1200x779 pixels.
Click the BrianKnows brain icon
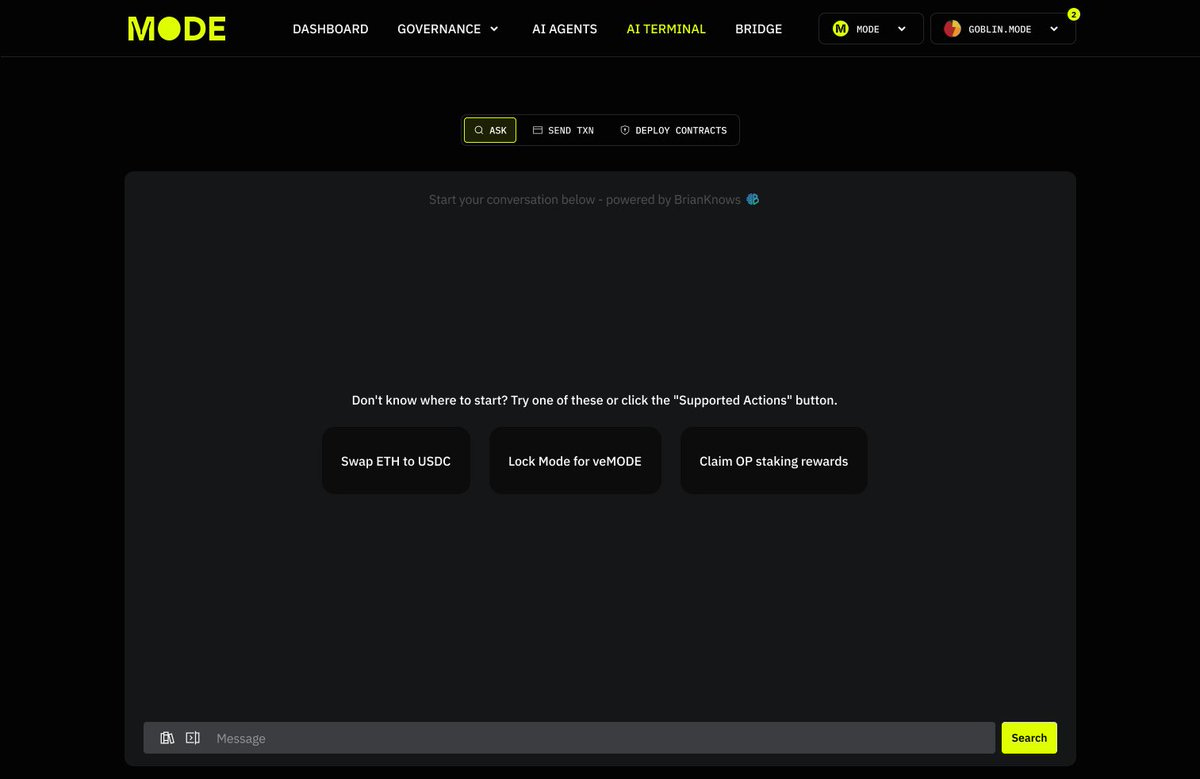(x=753, y=199)
